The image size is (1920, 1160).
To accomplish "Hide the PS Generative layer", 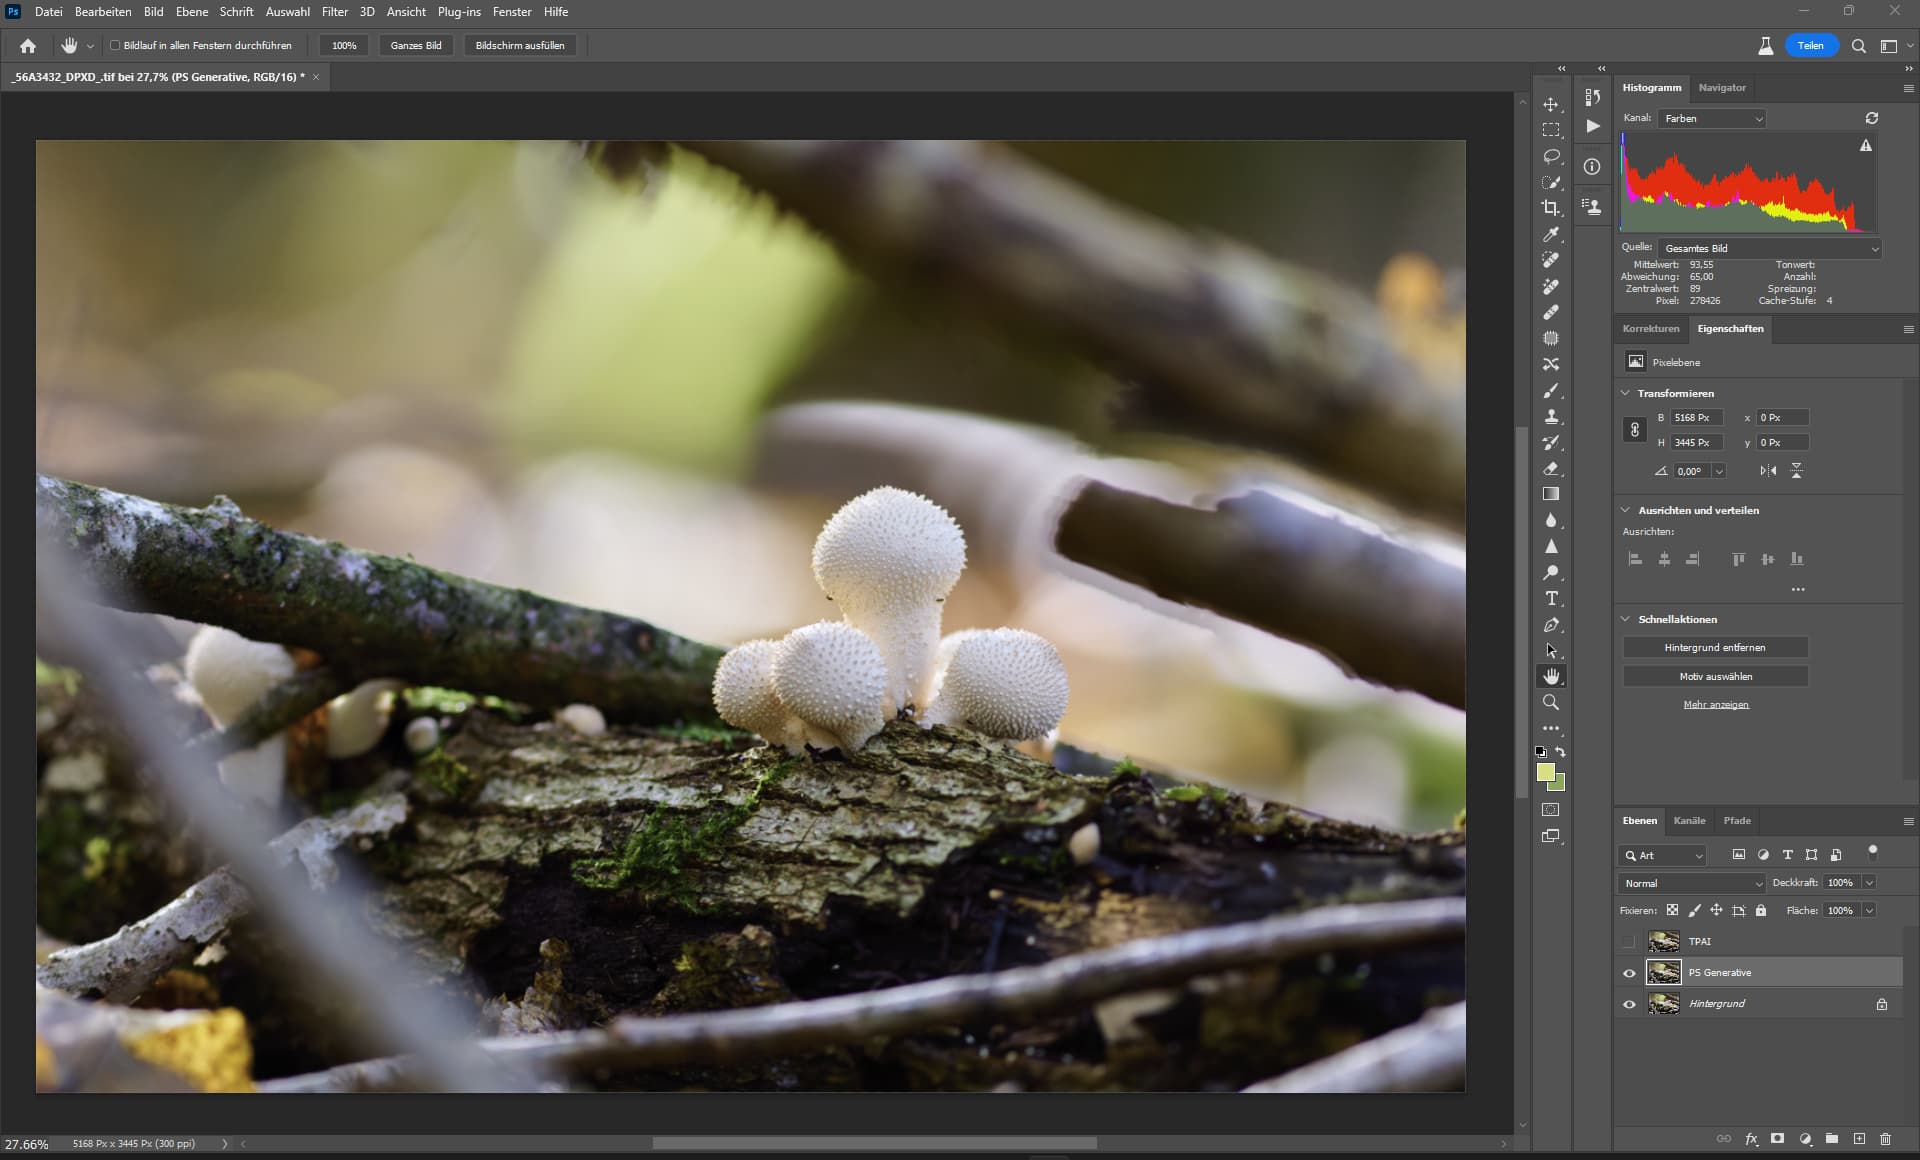I will click(1629, 973).
